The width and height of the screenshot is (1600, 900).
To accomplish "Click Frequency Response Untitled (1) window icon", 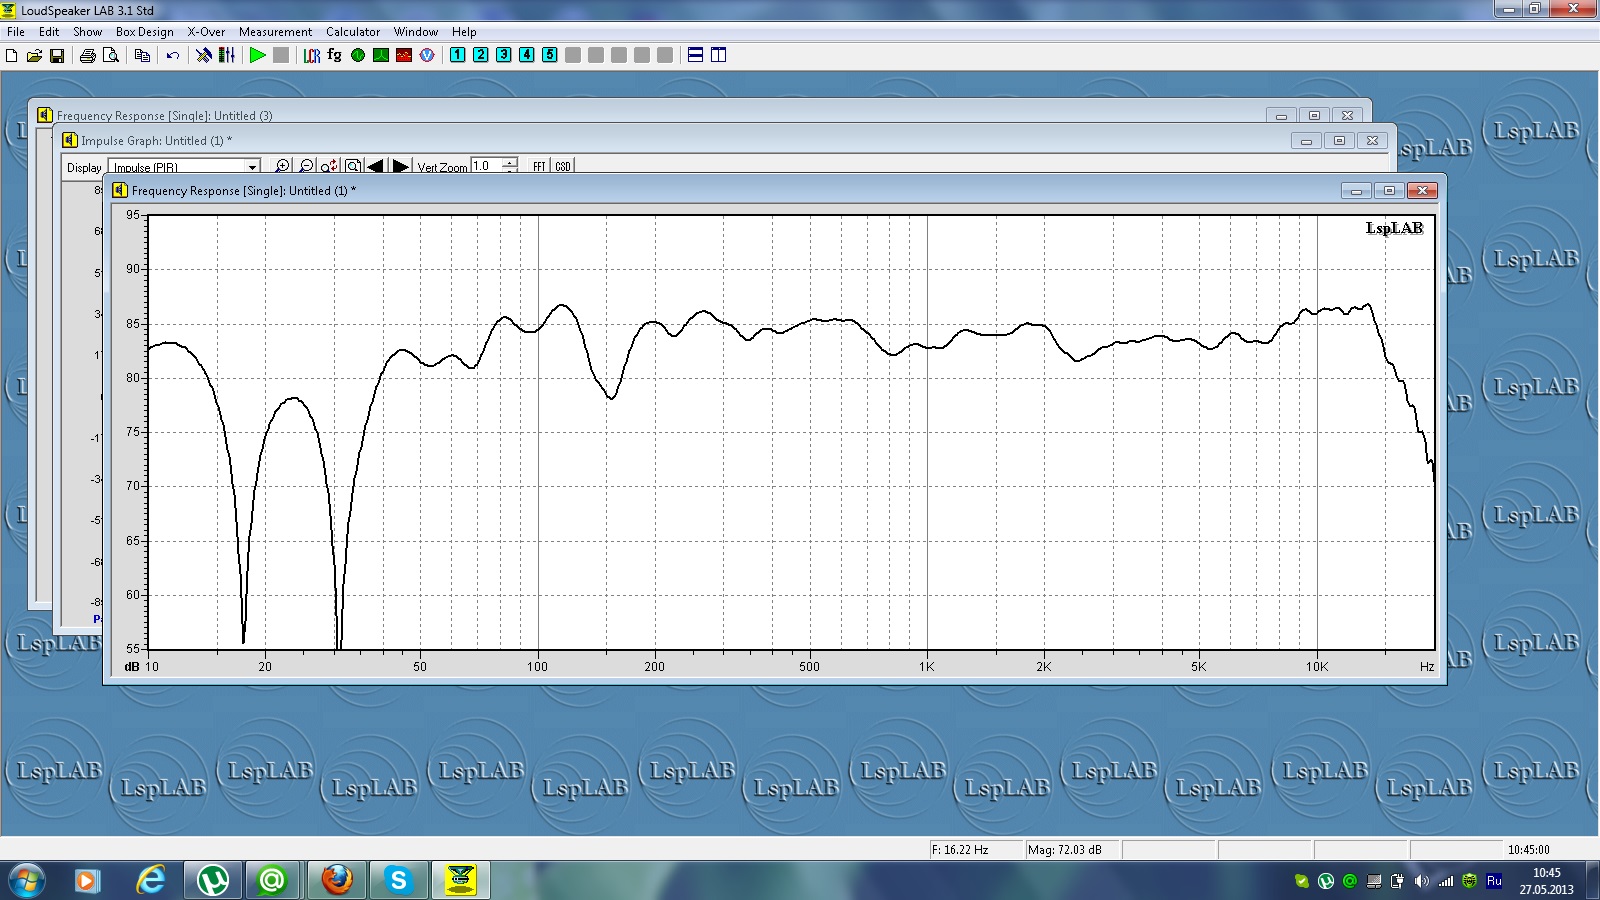I will [x=119, y=190].
